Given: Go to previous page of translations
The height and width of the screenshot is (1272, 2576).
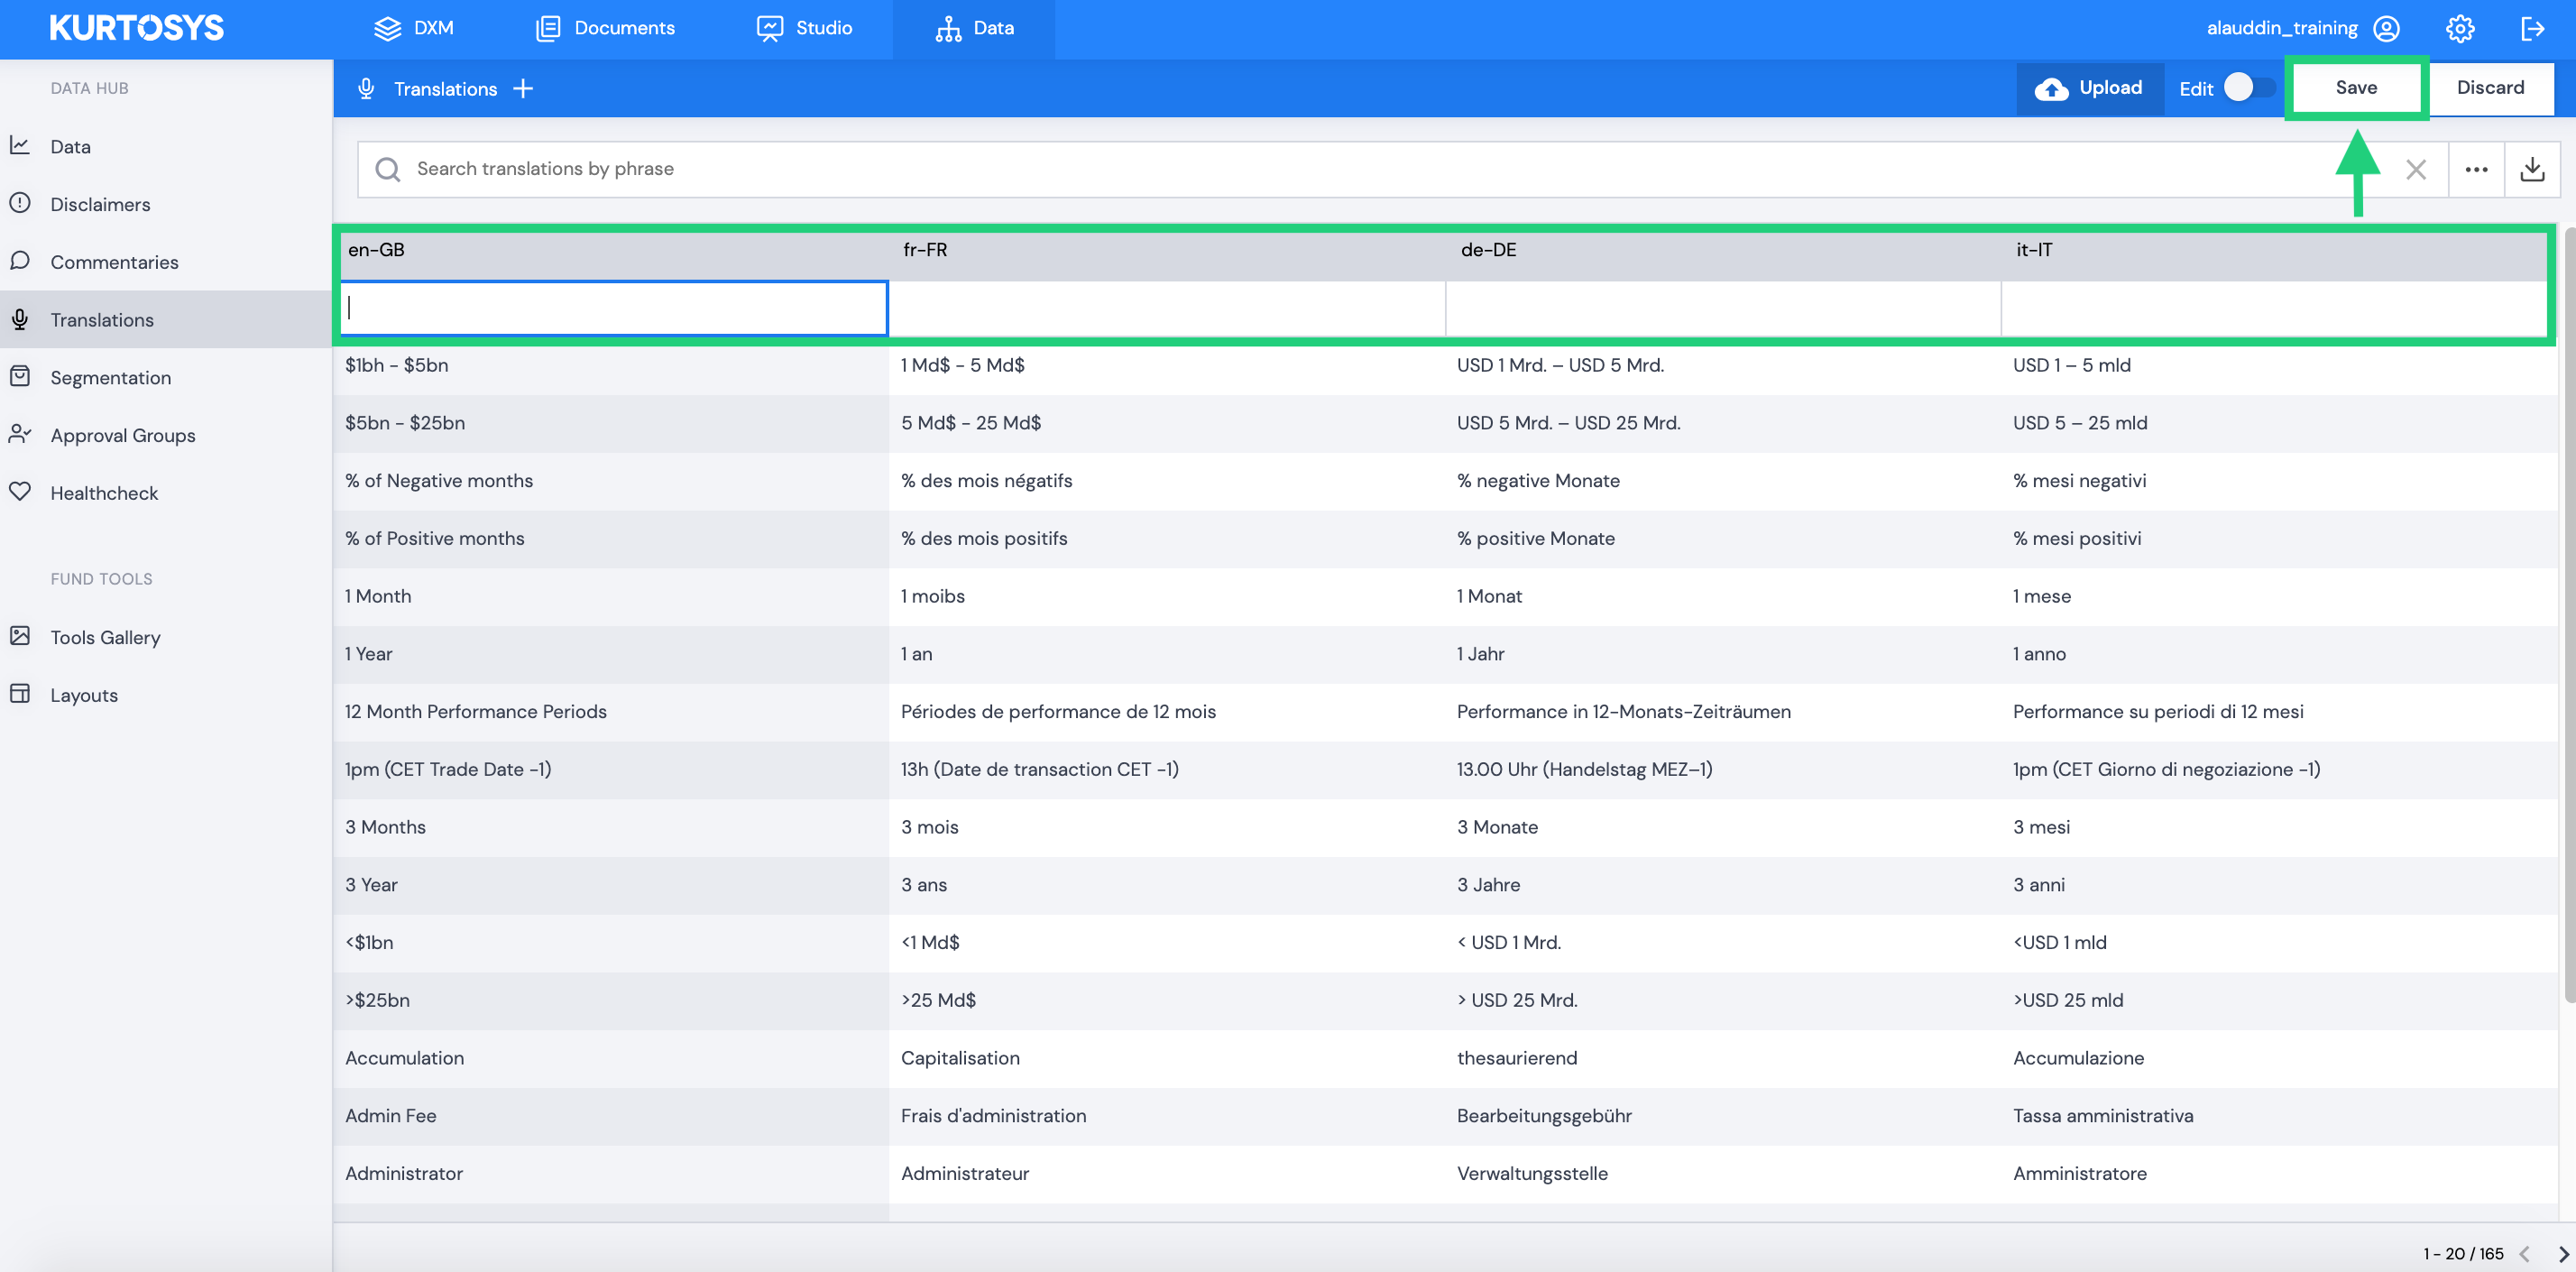Looking at the screenshot, I should (2525, 1253).
